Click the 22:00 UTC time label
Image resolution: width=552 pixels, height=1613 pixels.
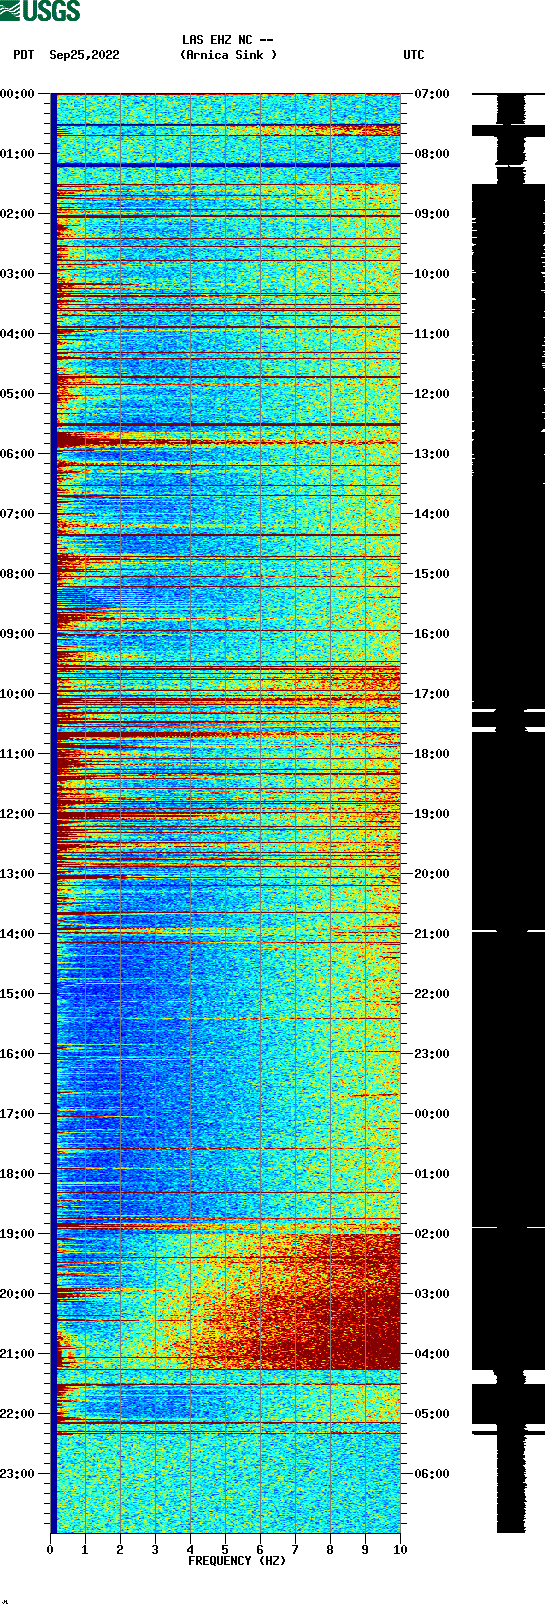click(432, 994)
